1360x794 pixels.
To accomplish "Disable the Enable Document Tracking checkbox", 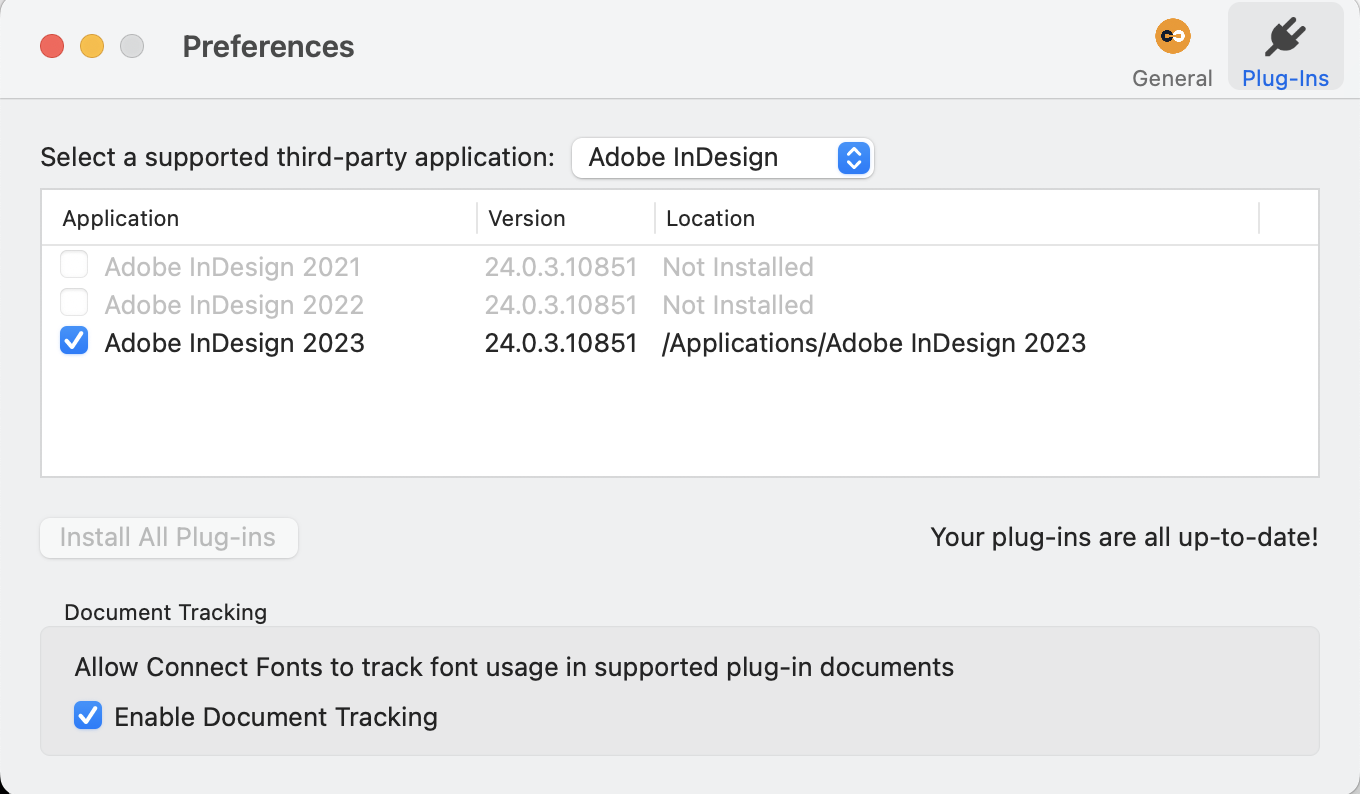I will click(x=88, y=715).
